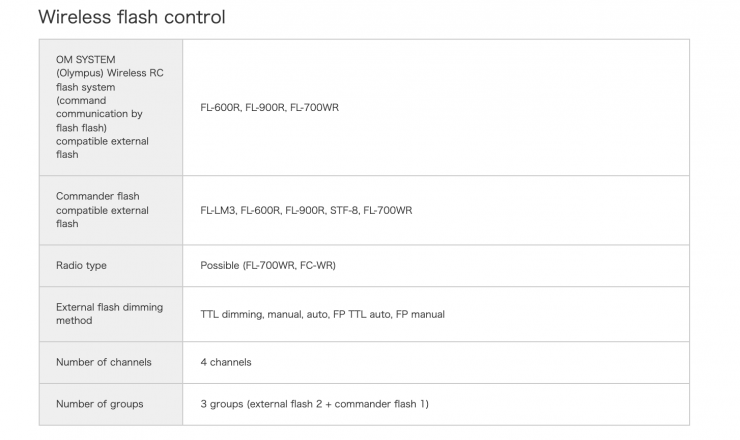Click the "FP TTL auto" text
The width and height of the screenshot is (740, 440).
360,314
